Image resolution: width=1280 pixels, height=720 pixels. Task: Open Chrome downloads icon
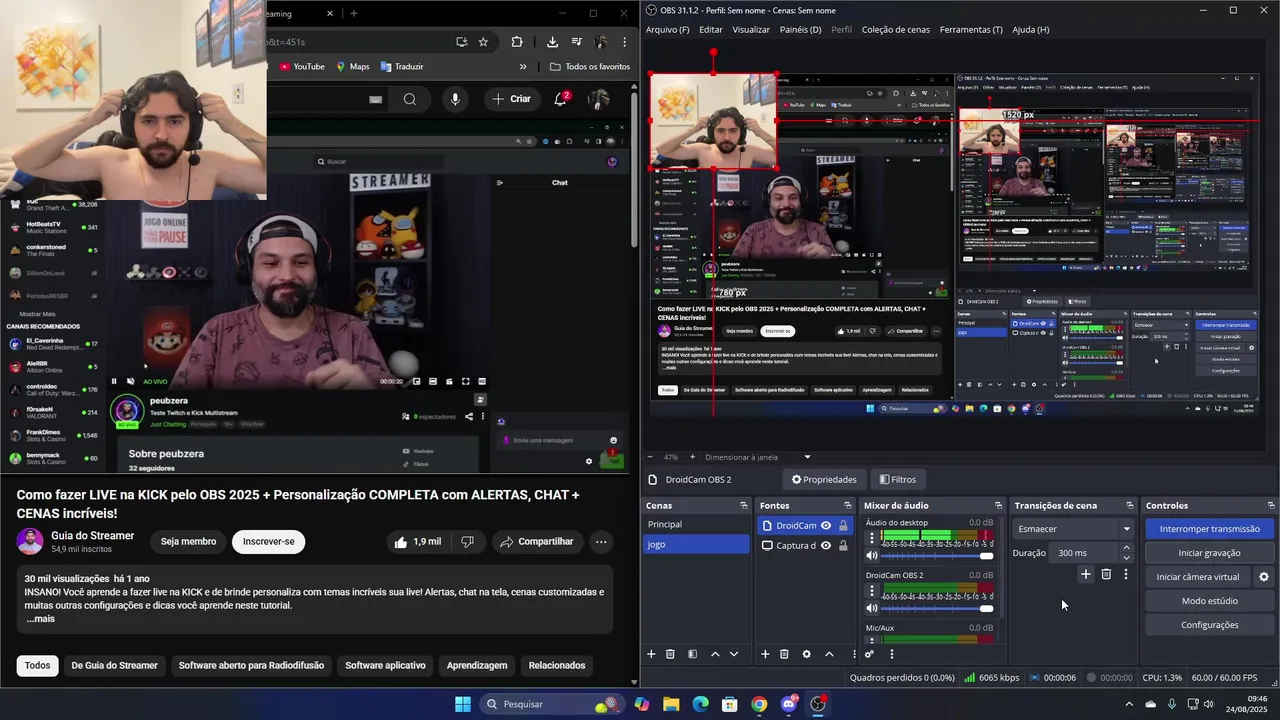tap(552, 42)
